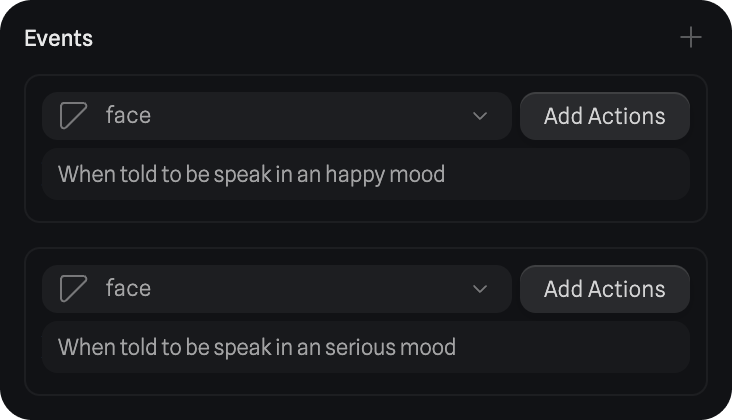Click the plus icon to add event
The height and width of the screenshot is (420, 732).
[x=691, y=38]
